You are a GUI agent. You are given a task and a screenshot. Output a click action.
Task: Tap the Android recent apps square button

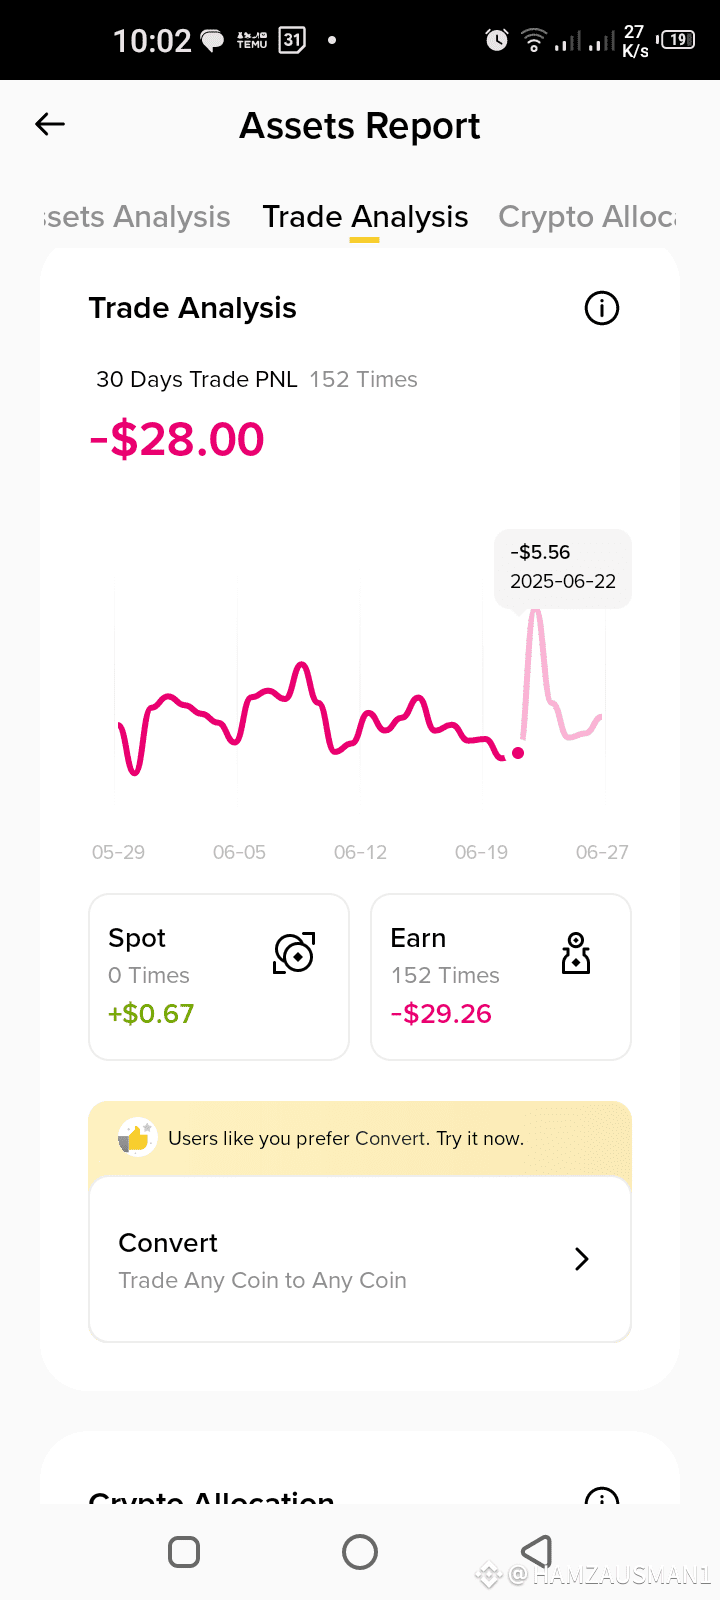point(184,1552)
